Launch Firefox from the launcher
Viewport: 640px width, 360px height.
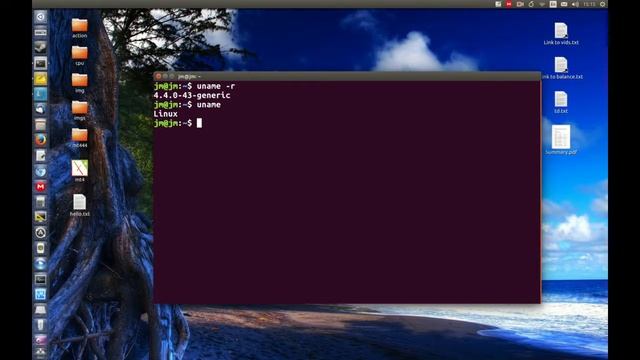(x=40, y=140)
